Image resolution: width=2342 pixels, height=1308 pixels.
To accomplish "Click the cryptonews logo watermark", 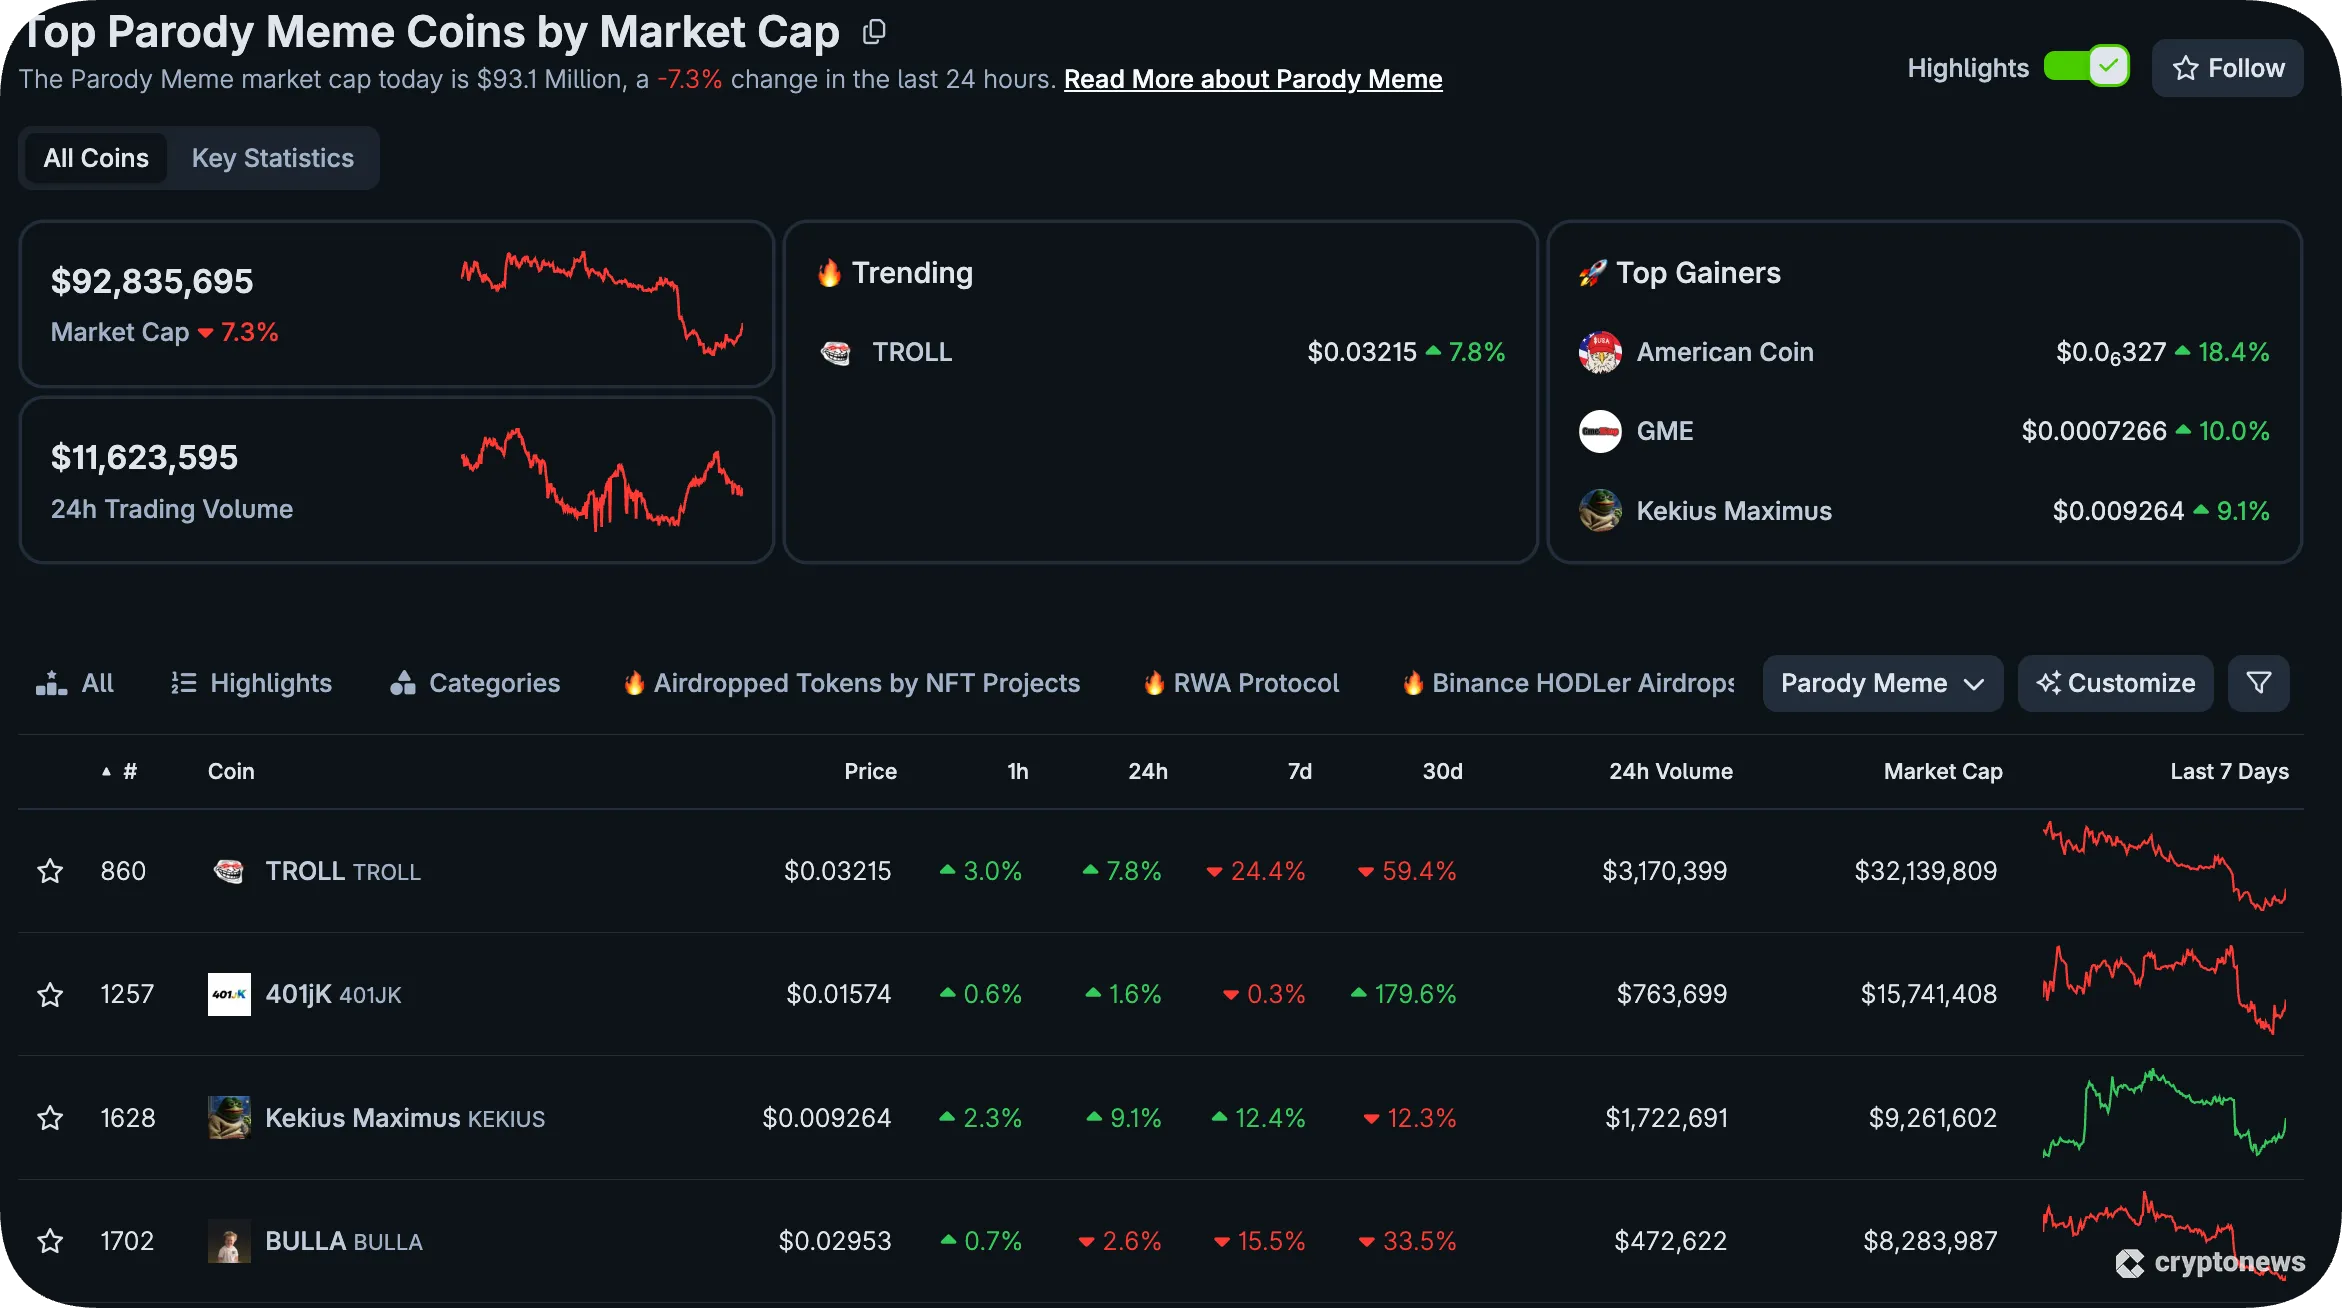I will [x=2210, y=1263].
